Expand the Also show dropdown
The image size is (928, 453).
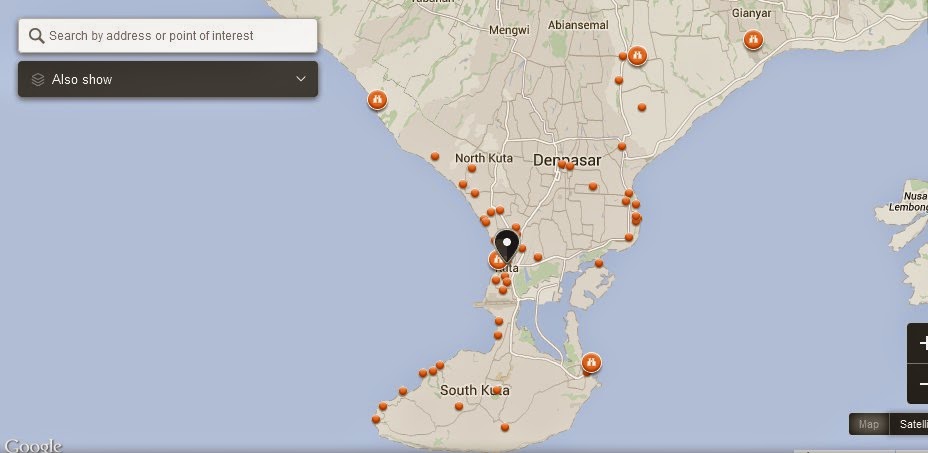click(168, 79)
